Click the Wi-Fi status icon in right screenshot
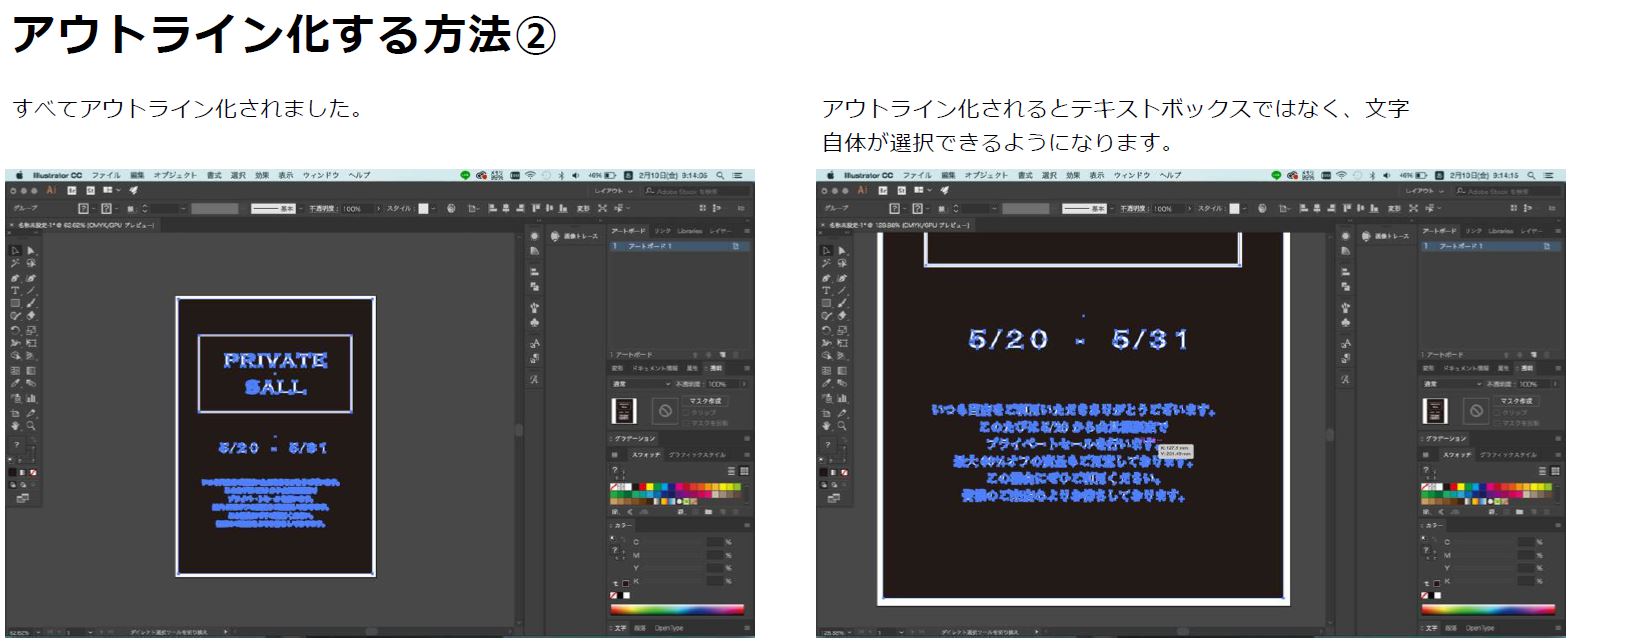This screenshot has width=1652, height=644. click(1341, 175)
